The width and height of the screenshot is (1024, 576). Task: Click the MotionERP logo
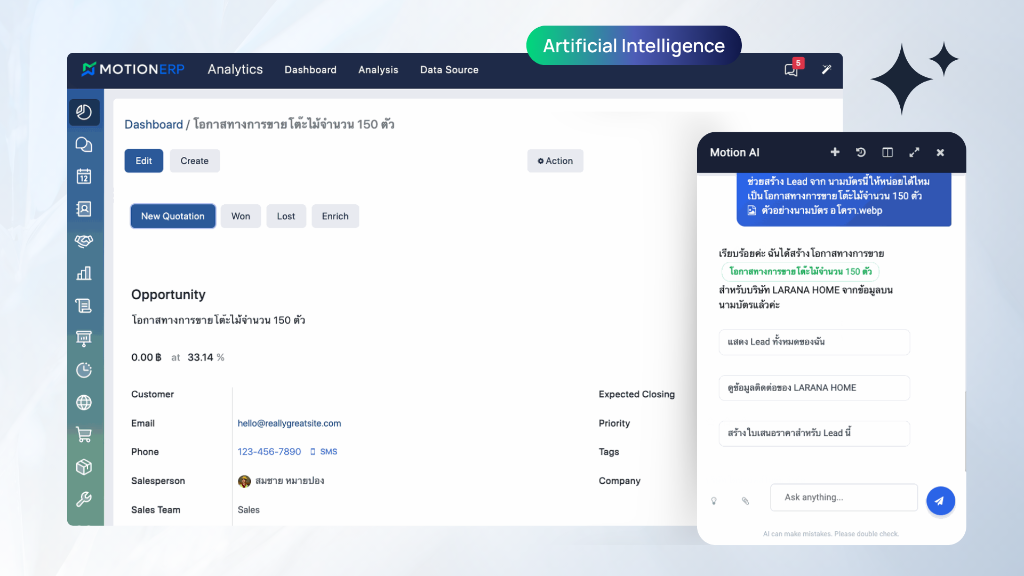coord(133,69)
